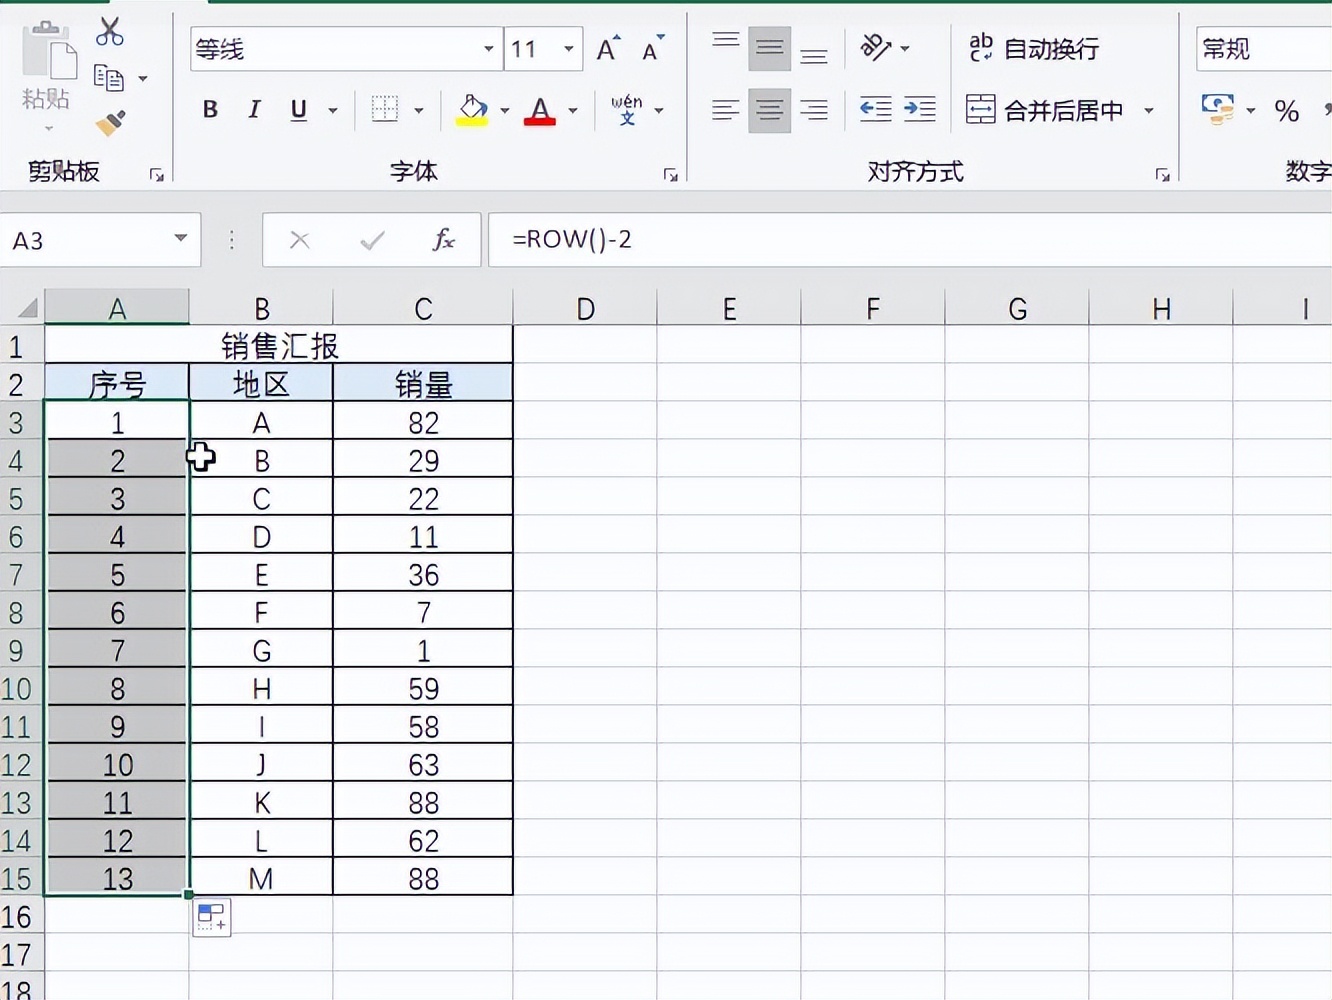Decrease font size with small A
Image resolution: width=1332 pixels, height=1000 pixels.
click(x=653, y=49)
